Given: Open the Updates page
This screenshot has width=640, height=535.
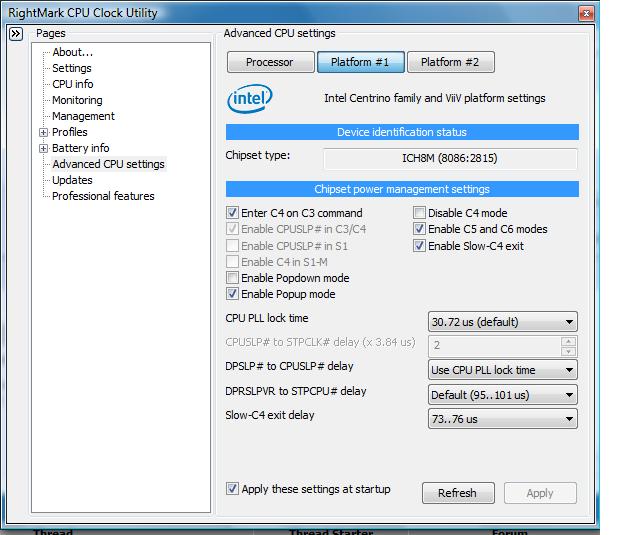Looking at the screenshot, I should tap(72, 180).
